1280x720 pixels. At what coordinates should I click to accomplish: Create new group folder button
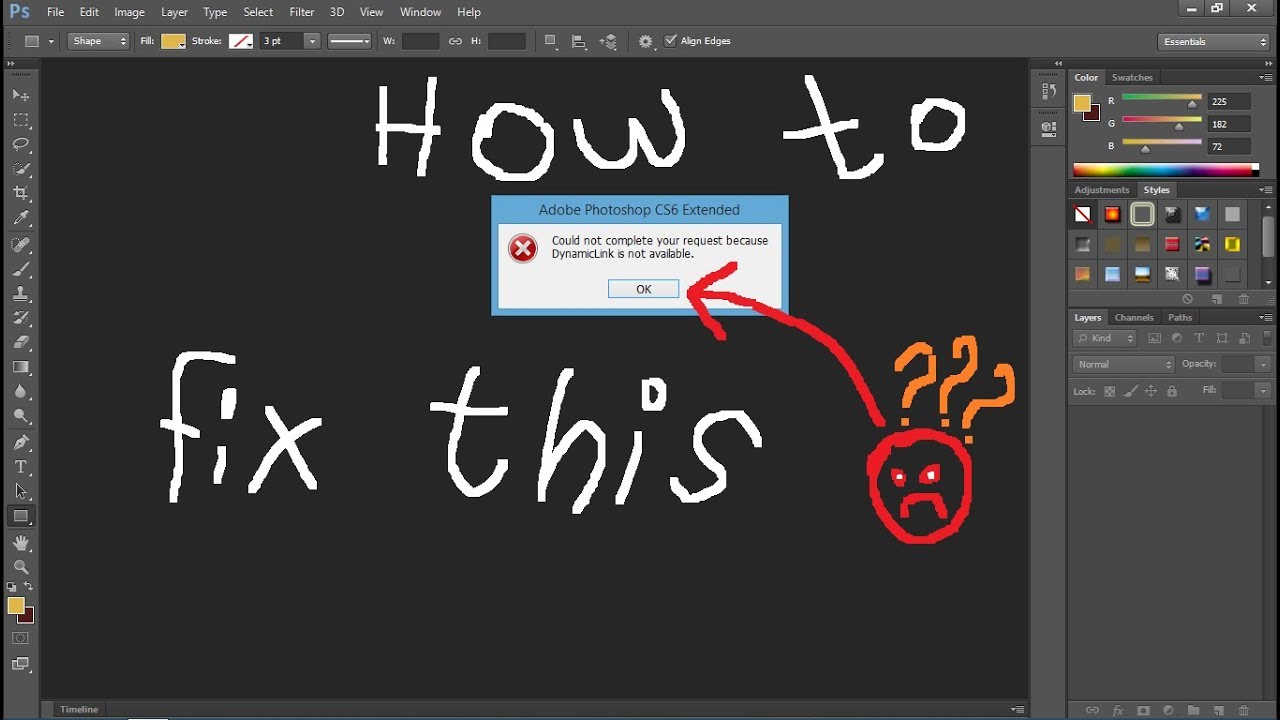(1194, 710)
